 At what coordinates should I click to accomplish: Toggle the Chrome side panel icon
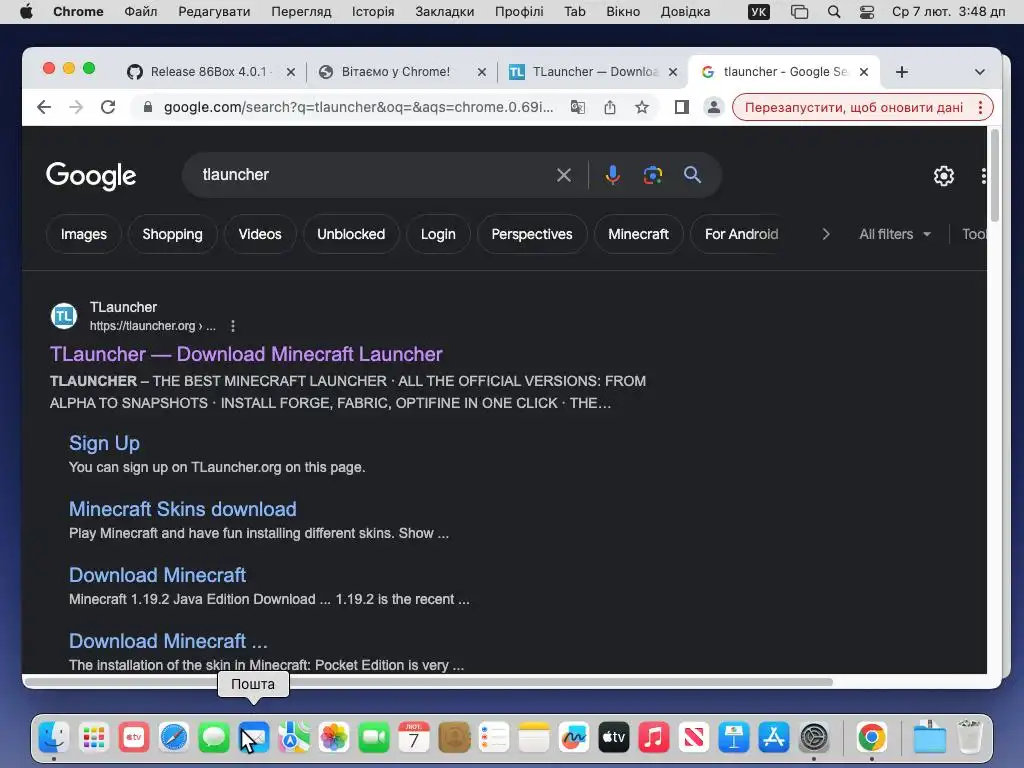point(682,107)
